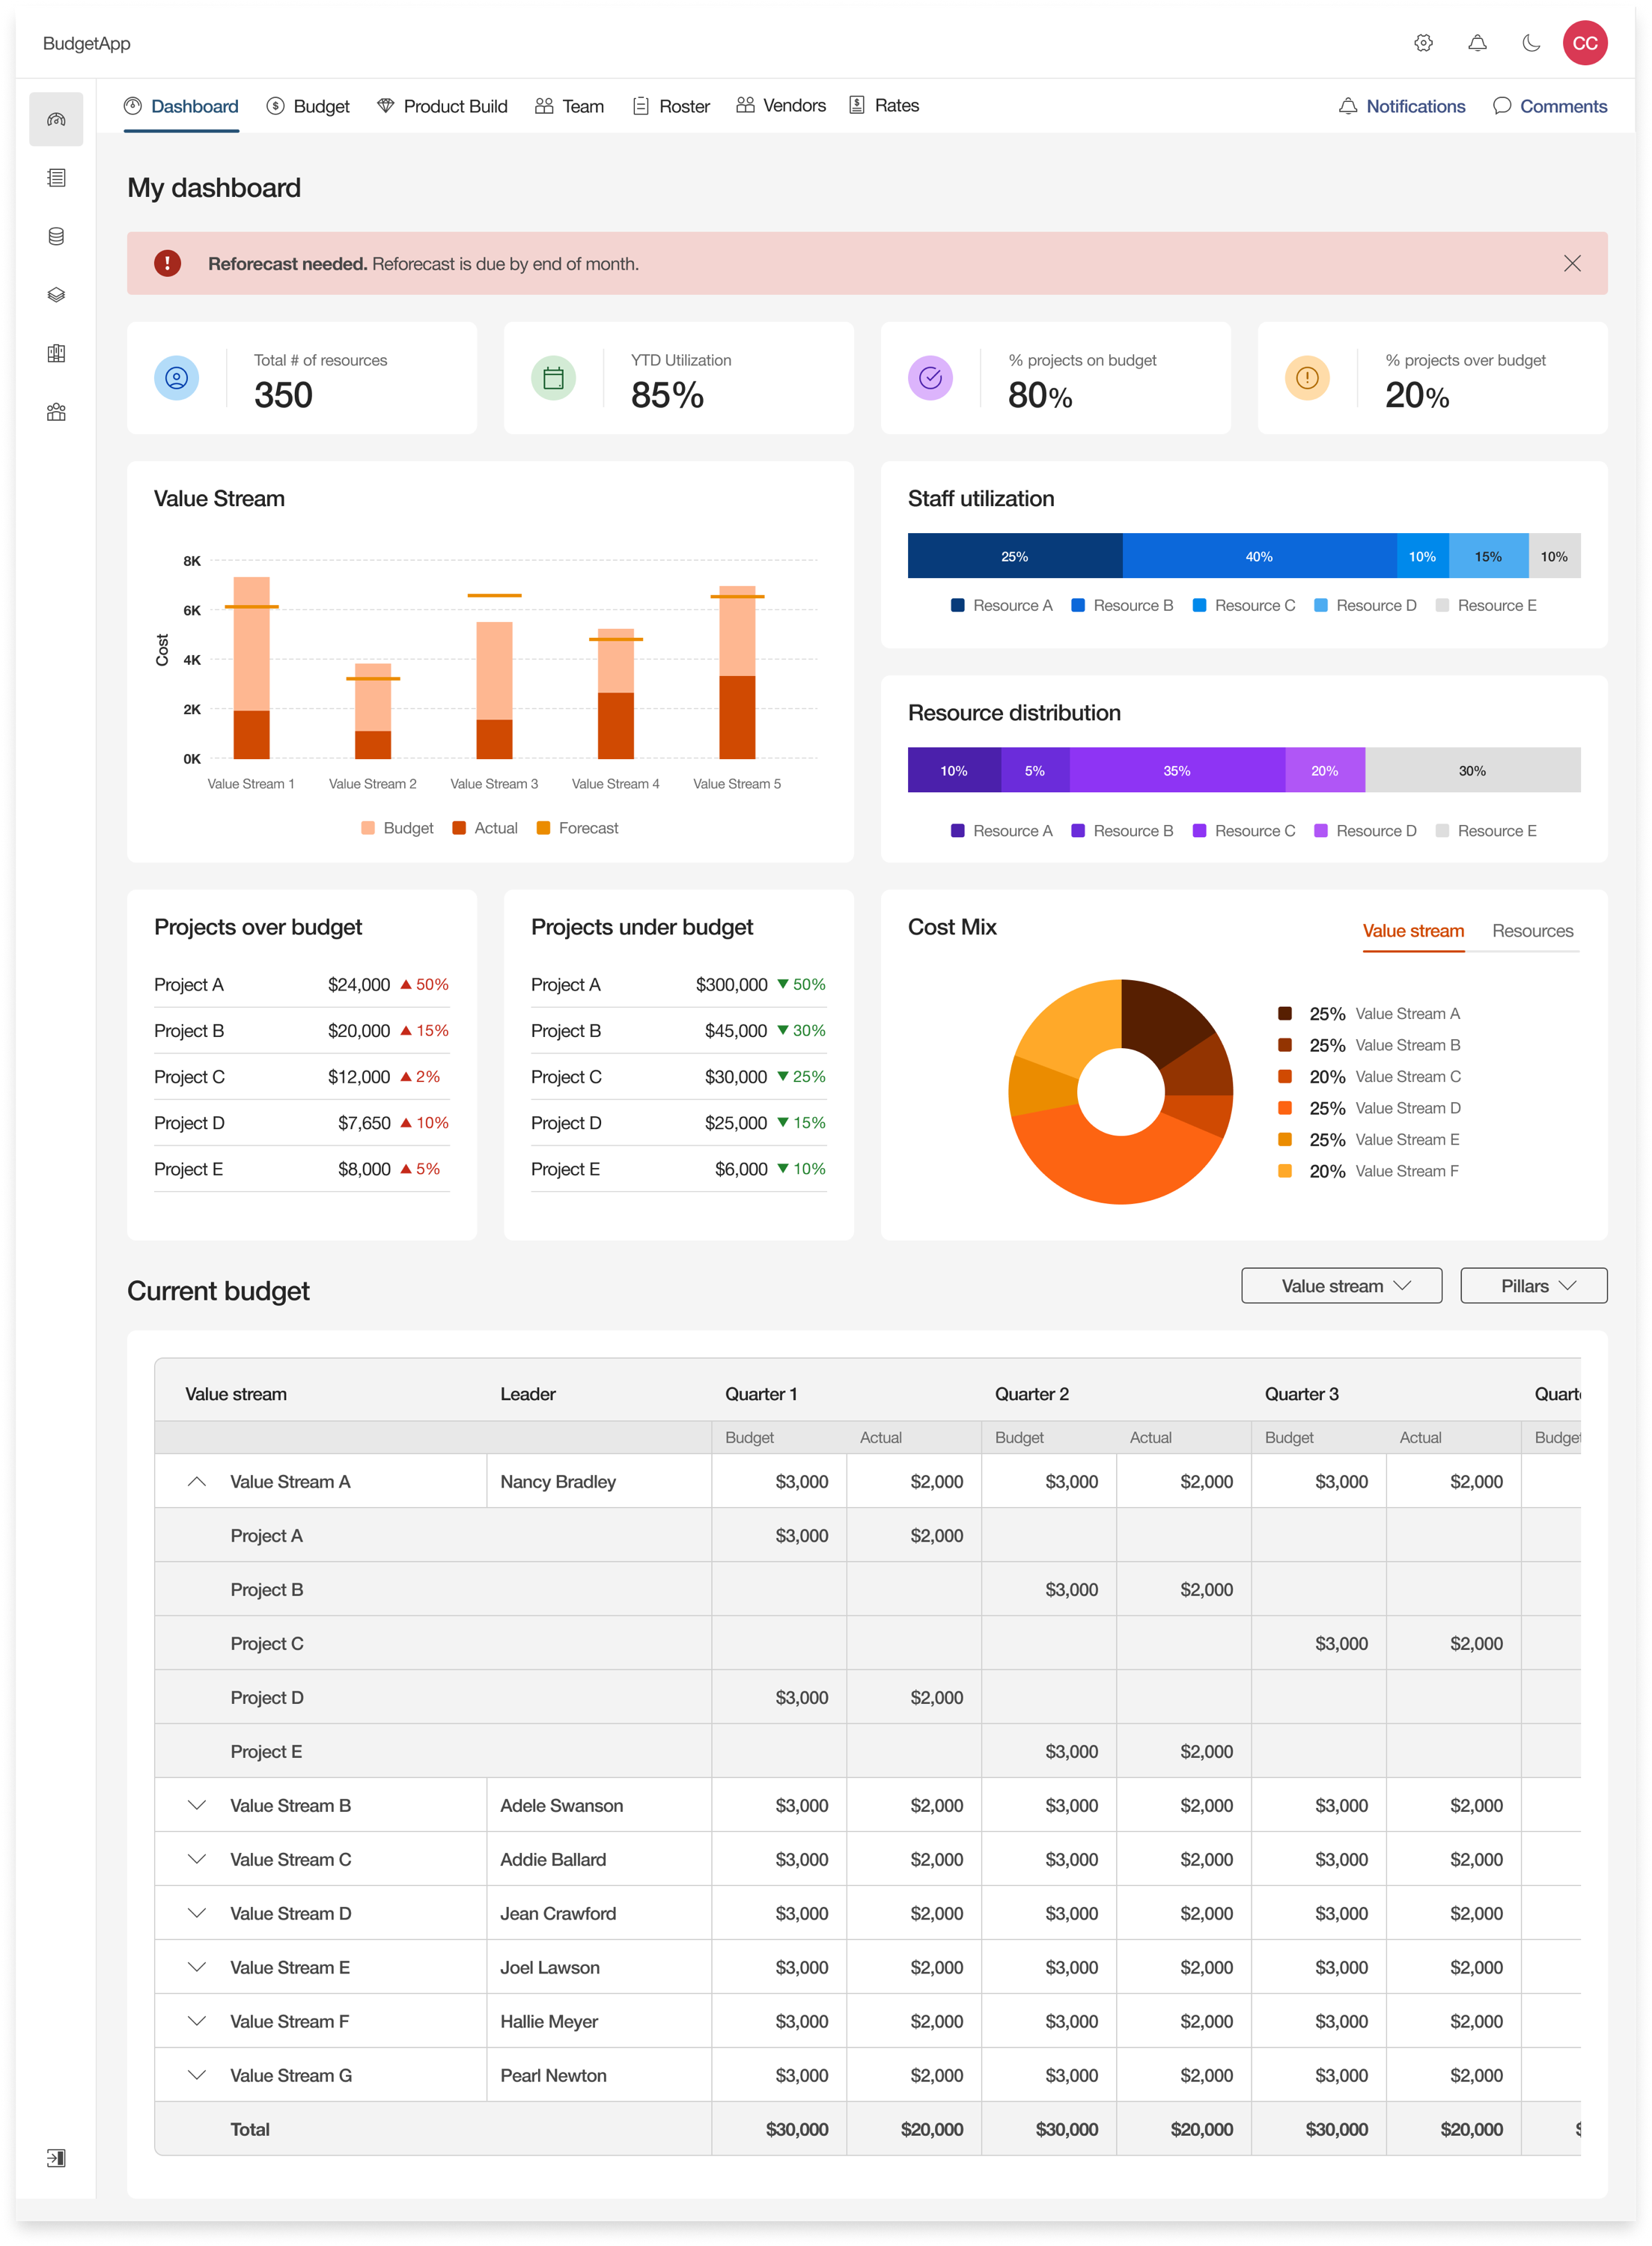Viewport: 1652px width, 2246px height.
Task: Switch Cost Mix to Resources tab
Action: pos(1532,931)
